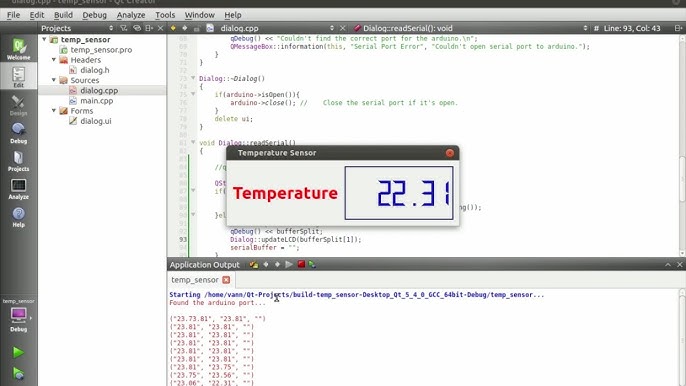Image resolution: width=686 pixels, height=386 pixels.
Task: Select the temp_sensor output tab
Action: point(195,280)
